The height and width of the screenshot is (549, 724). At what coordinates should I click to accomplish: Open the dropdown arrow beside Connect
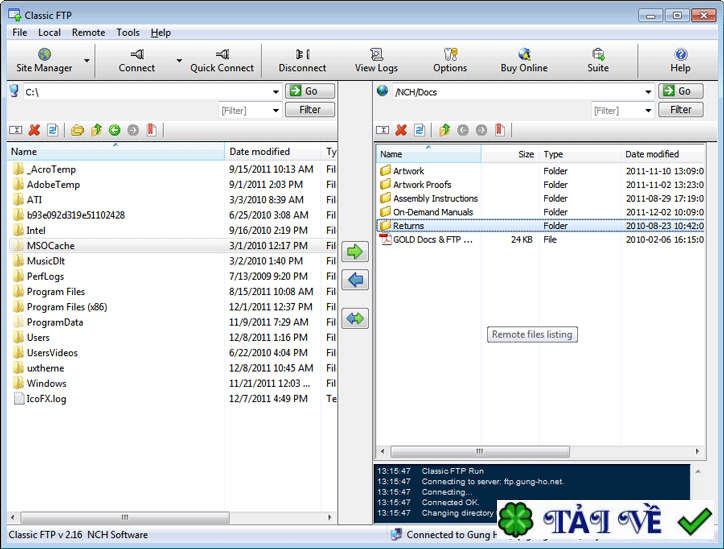[179, 60]
